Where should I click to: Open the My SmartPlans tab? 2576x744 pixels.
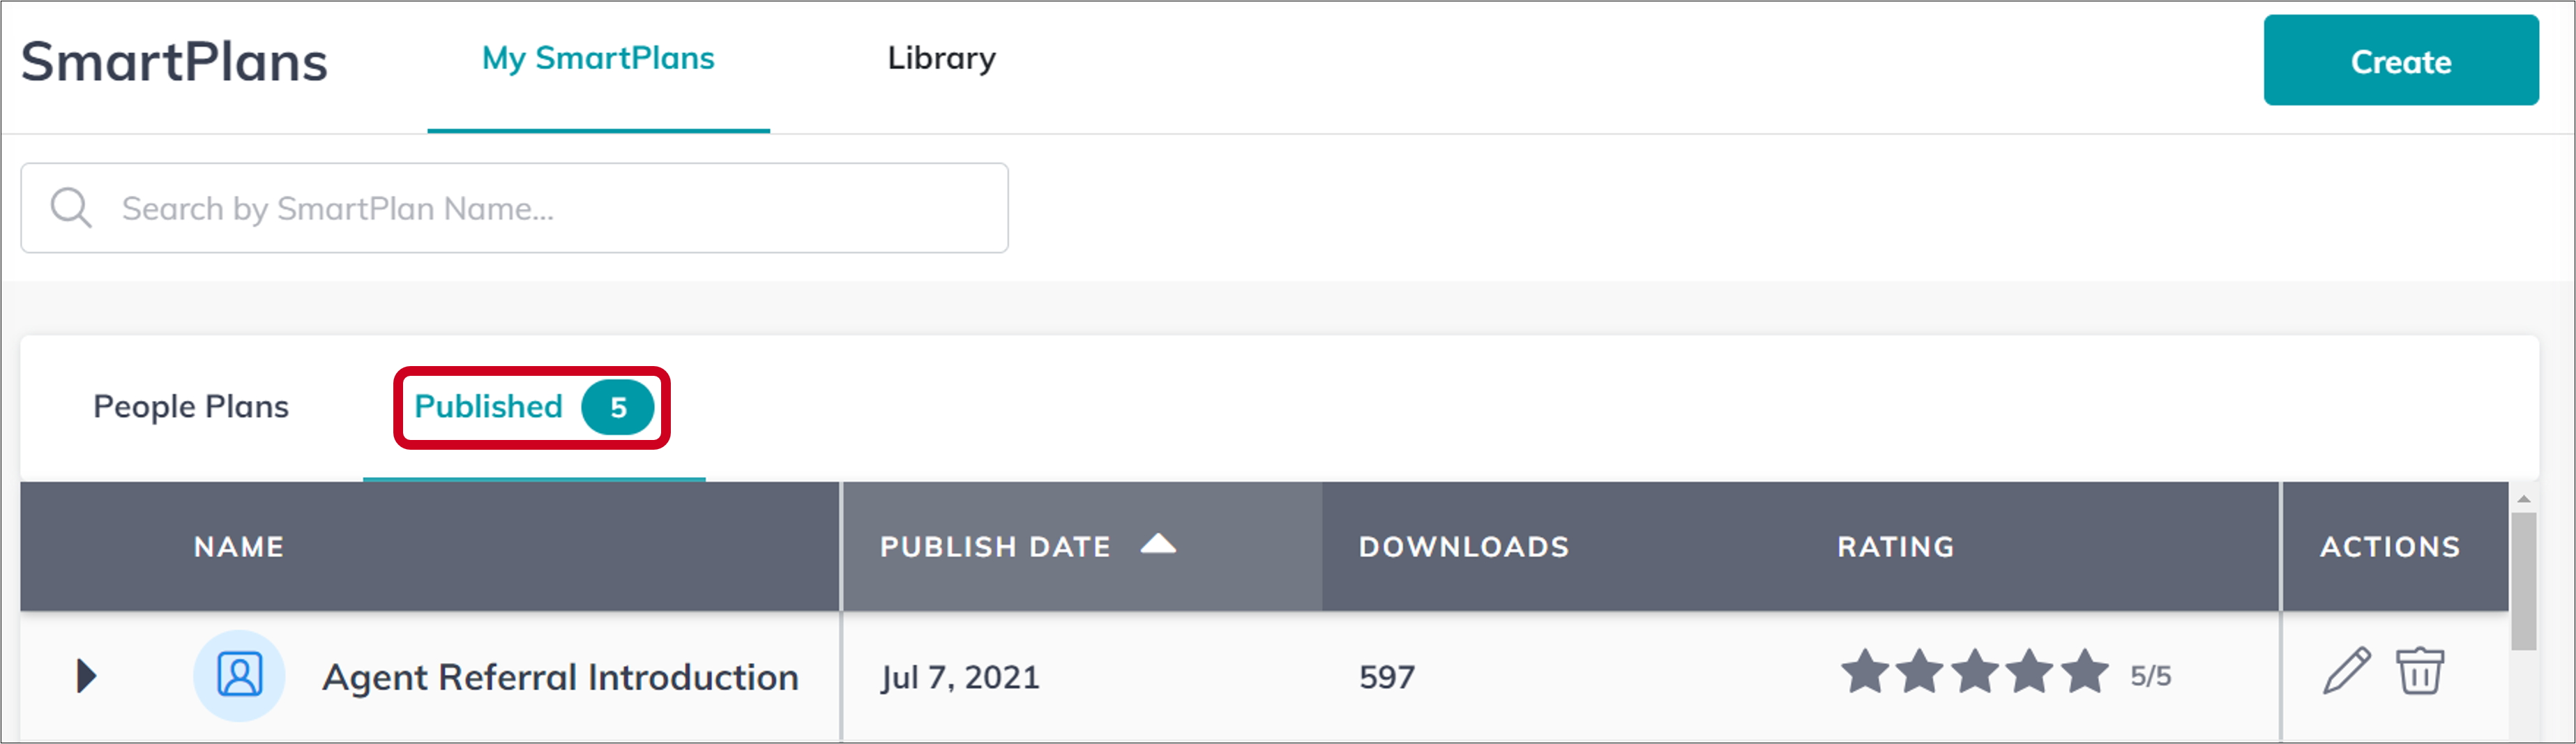598,58
